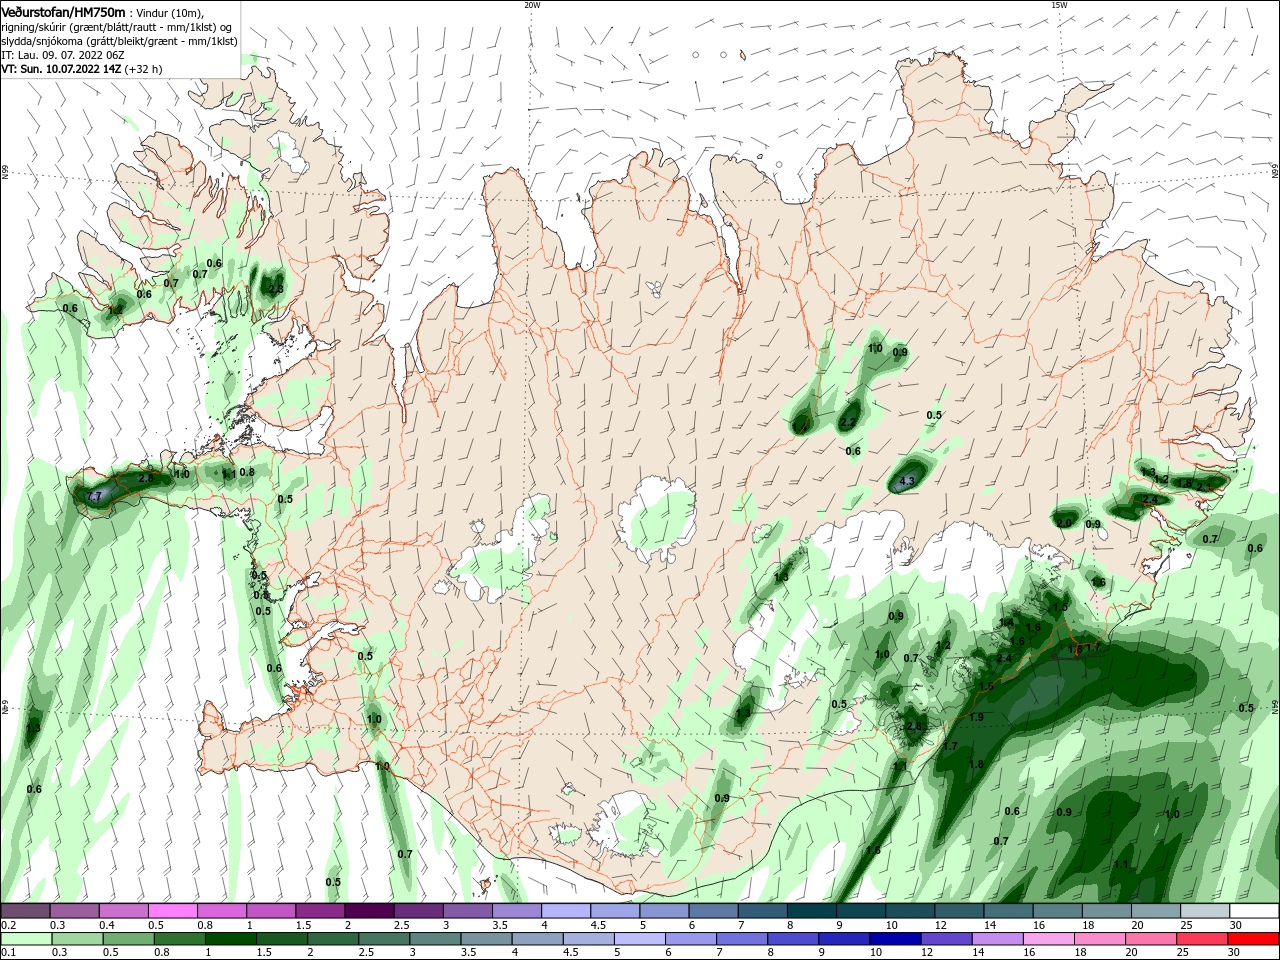Image resolution: width=1280 pixels, height=960 pixels.
Task: Select upper legend swatch between 16 and 18
Action: (1058, 911)
